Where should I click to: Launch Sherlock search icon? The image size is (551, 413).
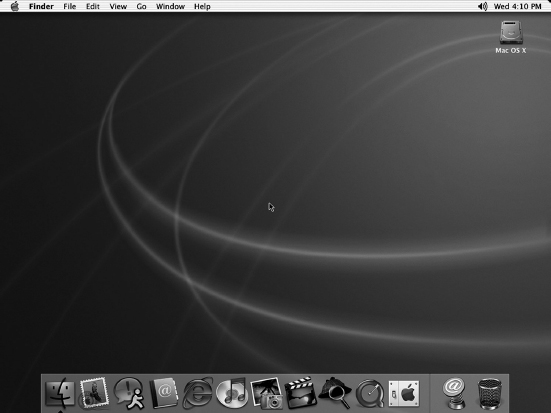click(x=335, y=393)
